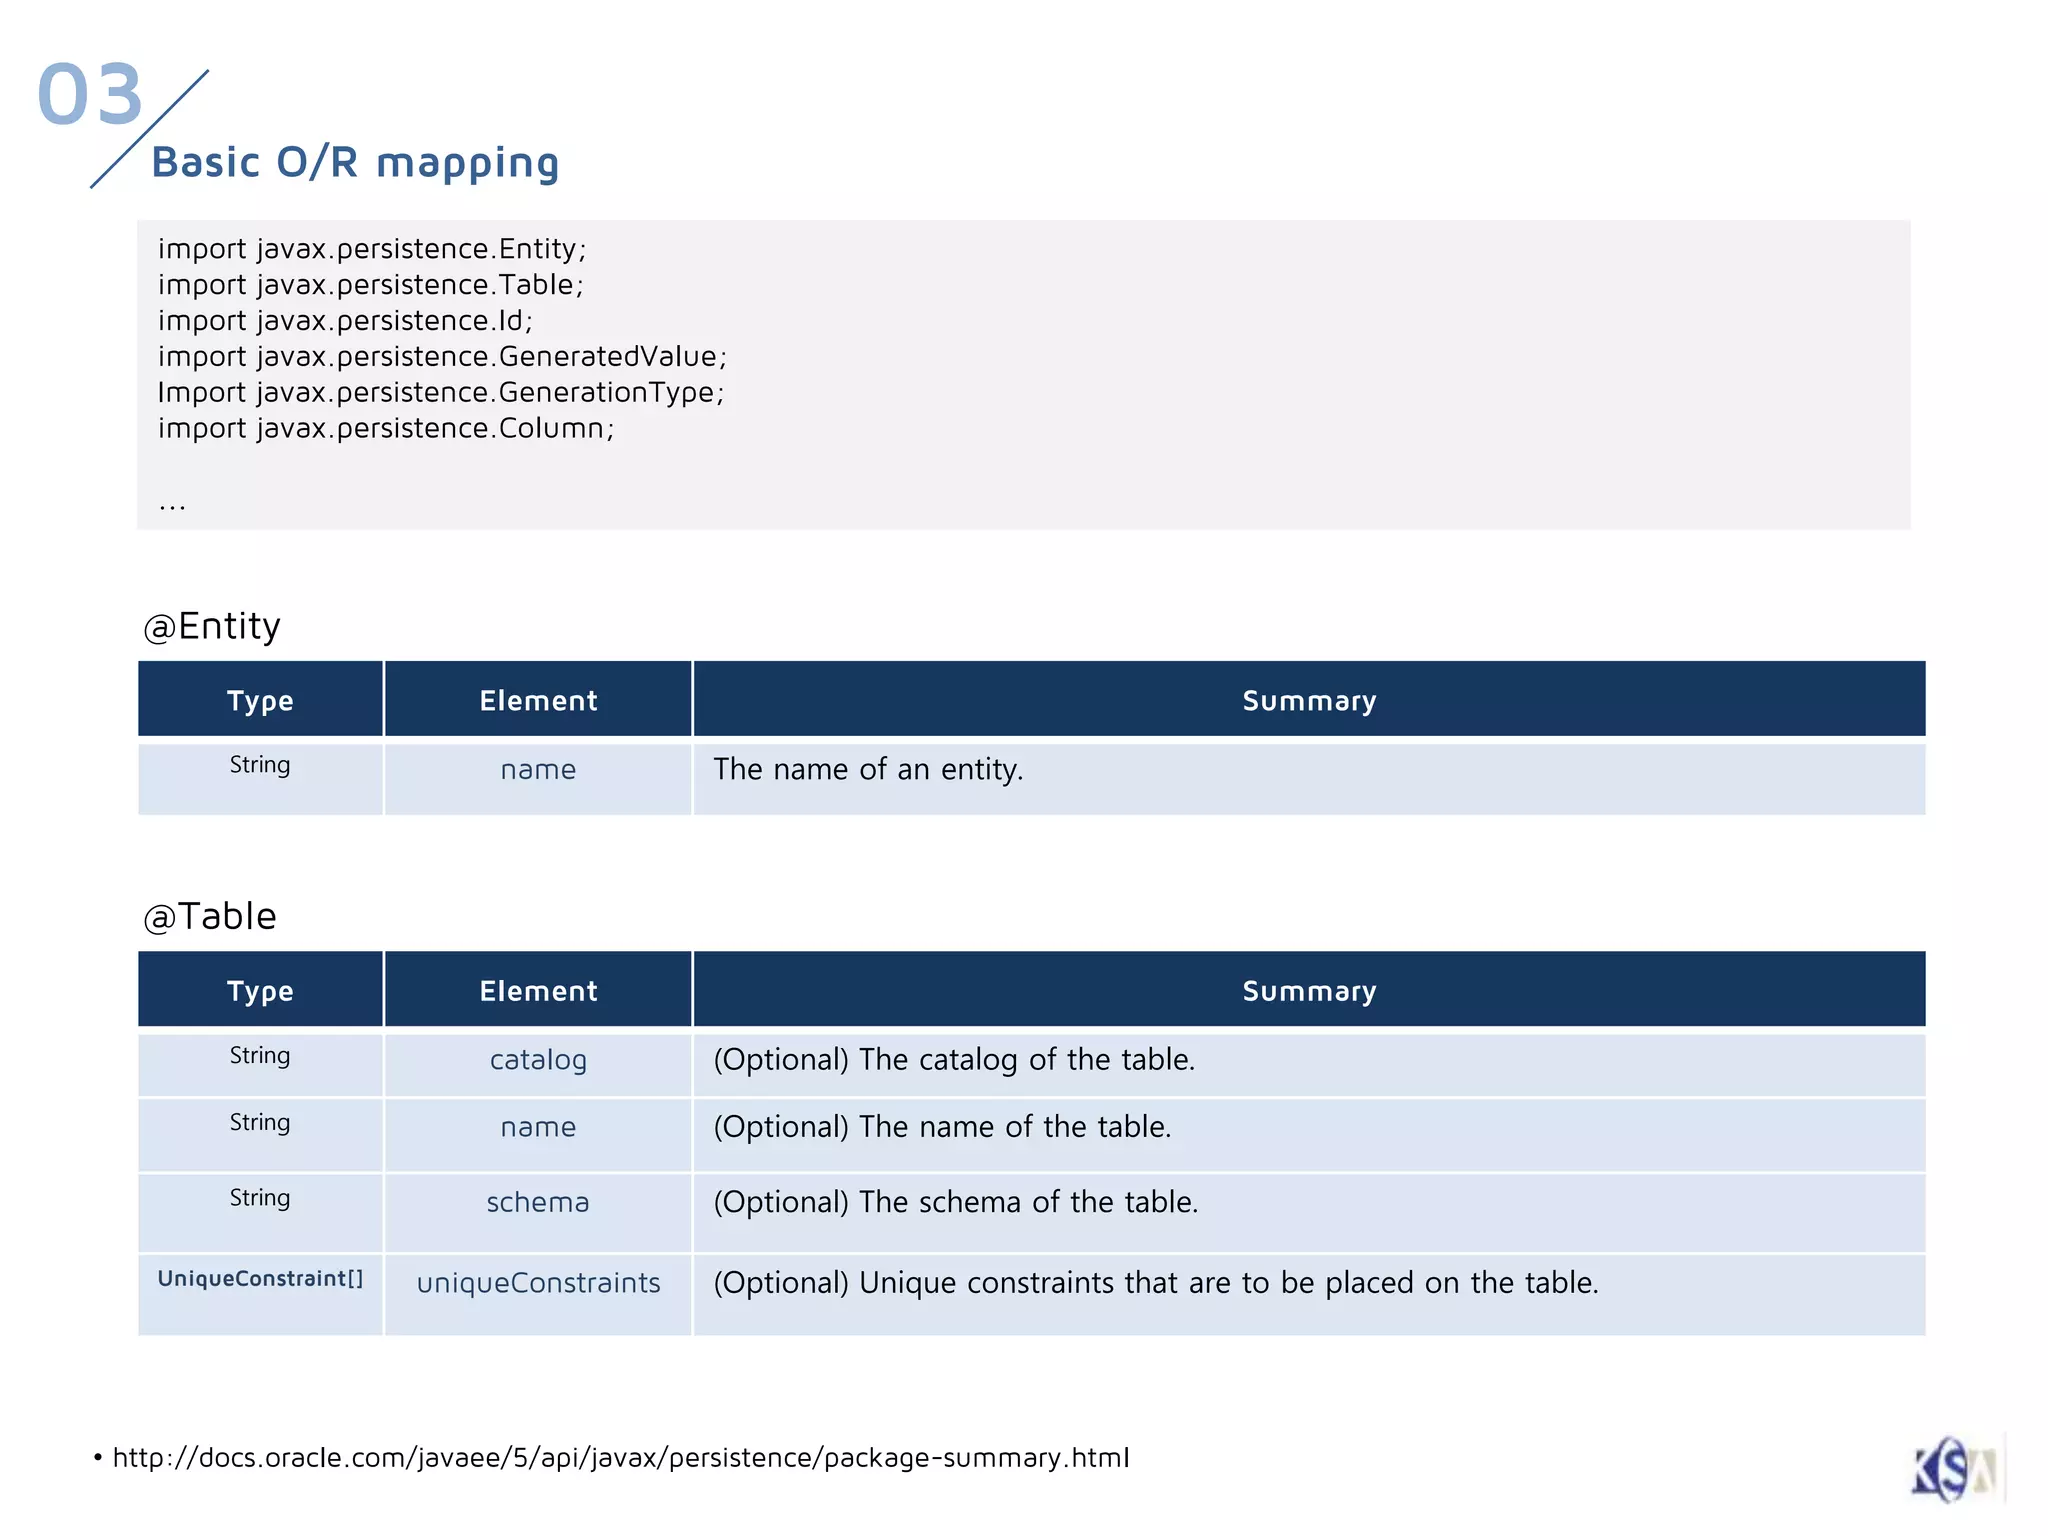Select 'The name of an entity.' summary
The width and height of the screenshot is (2048, 1536).
(x=868, y=769)
